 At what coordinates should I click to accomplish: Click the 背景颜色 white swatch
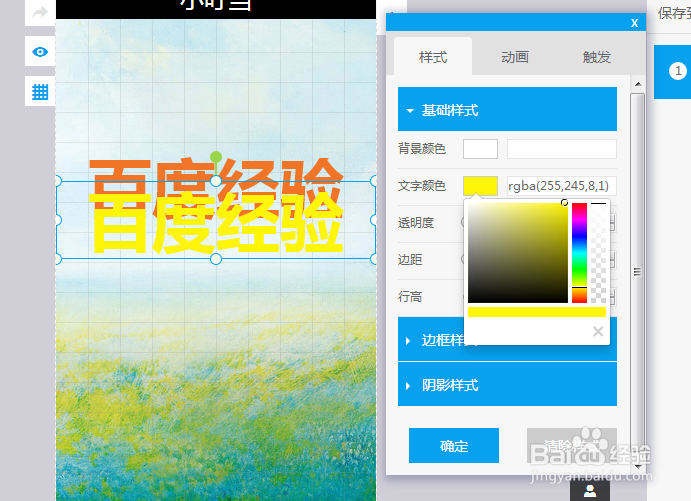480,149
